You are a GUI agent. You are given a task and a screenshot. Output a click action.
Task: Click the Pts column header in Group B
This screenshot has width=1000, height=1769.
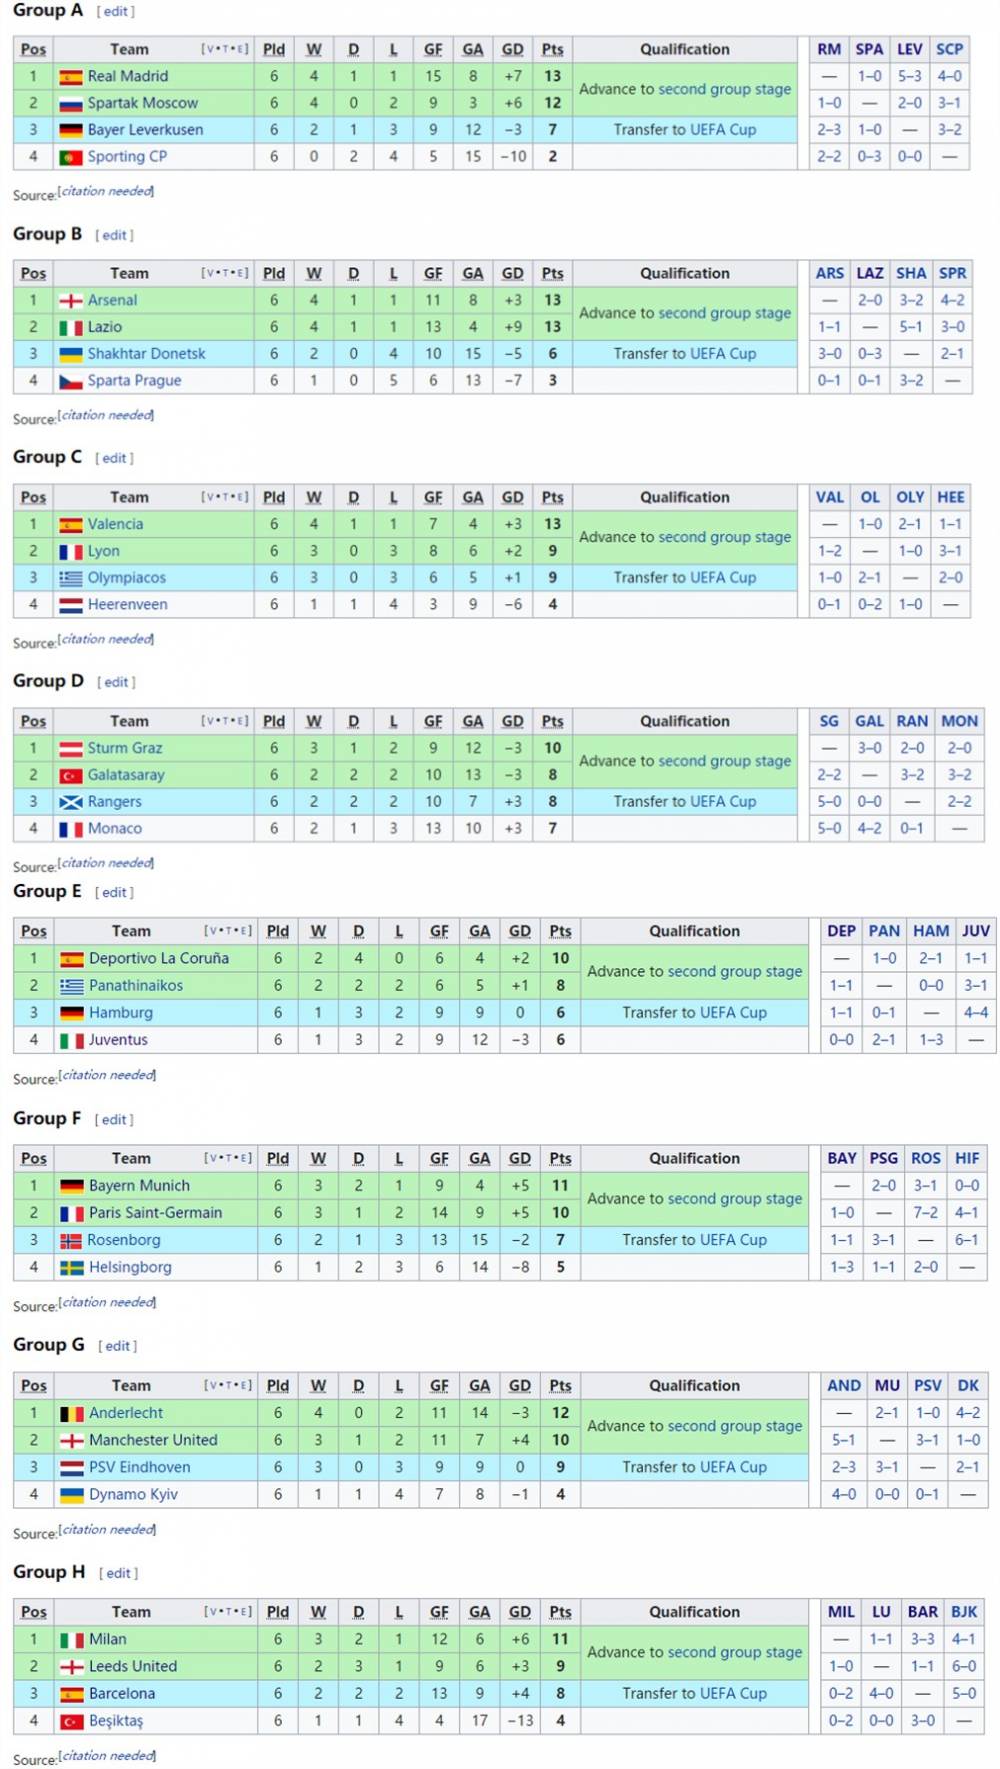coord(552,274)
